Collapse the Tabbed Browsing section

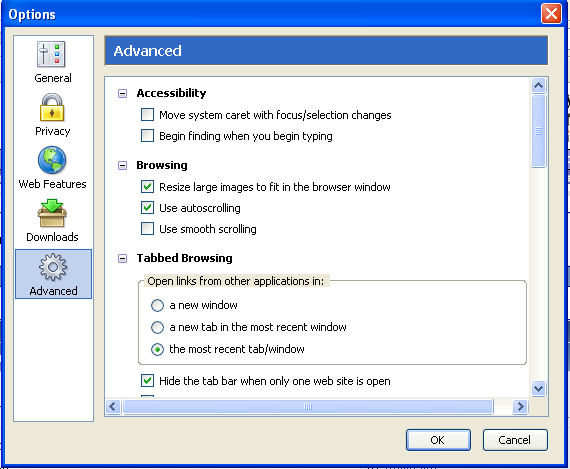coord(123,258)
